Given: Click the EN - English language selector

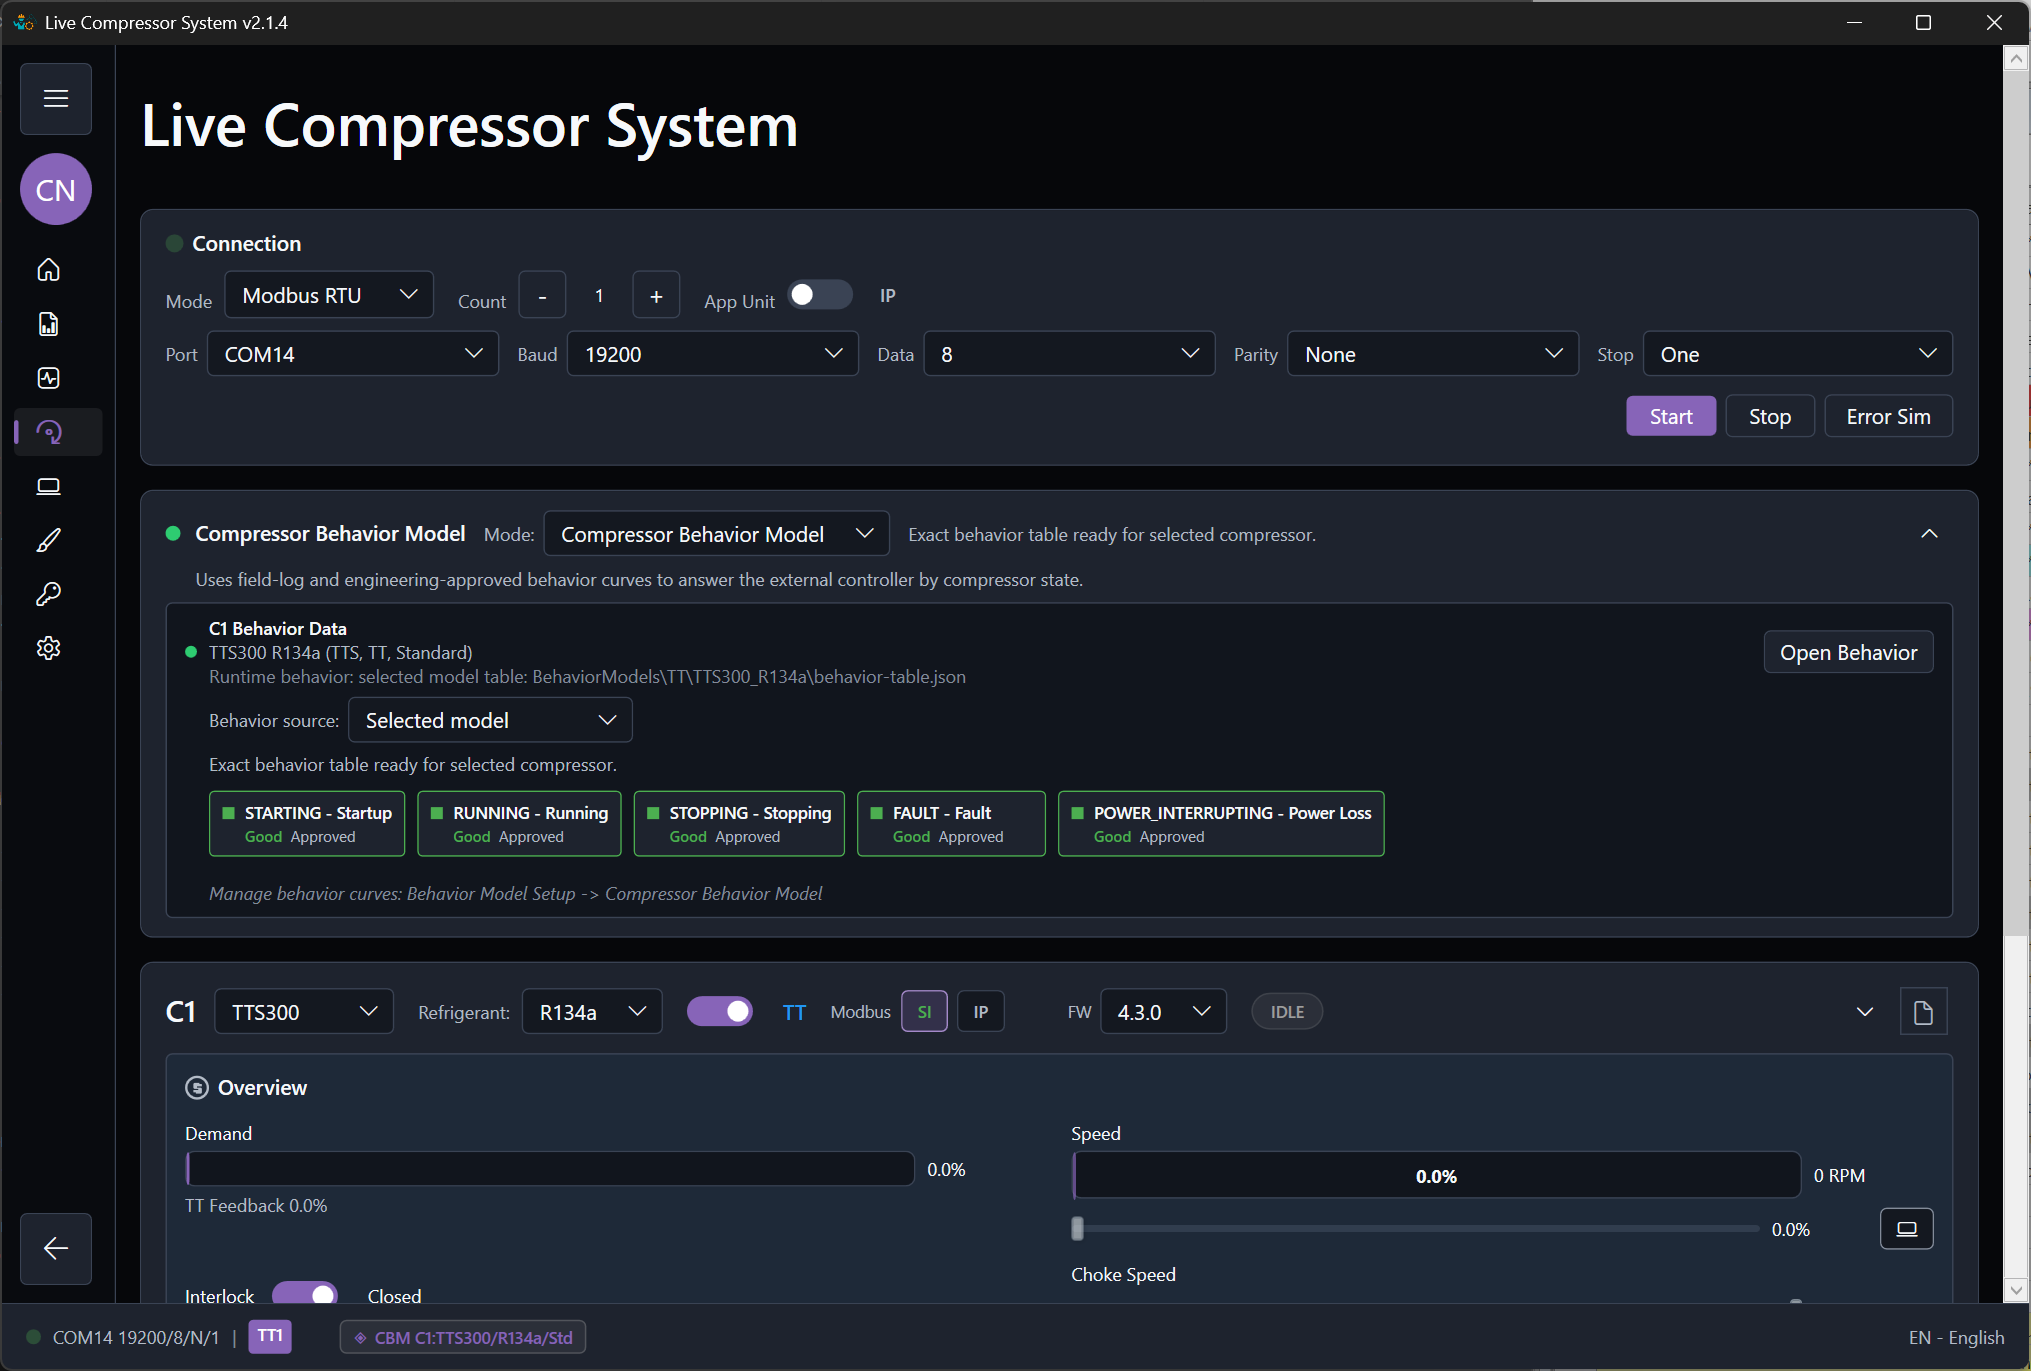Looking at the screenshot, I should coord(1956,1337).
